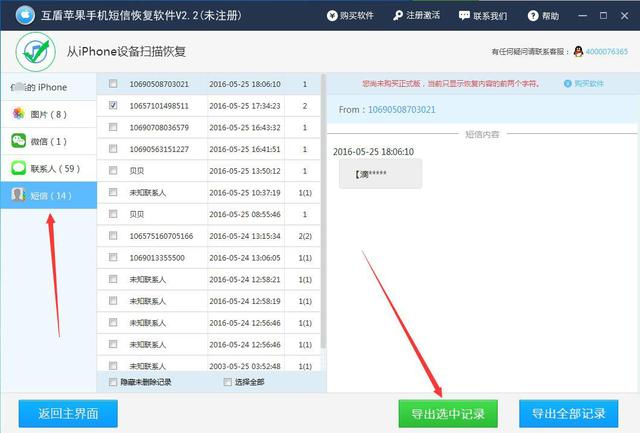The image size is (640, 433).
Task: Open 注册激活 in the title bar
Action: click(x=417, y=16)
